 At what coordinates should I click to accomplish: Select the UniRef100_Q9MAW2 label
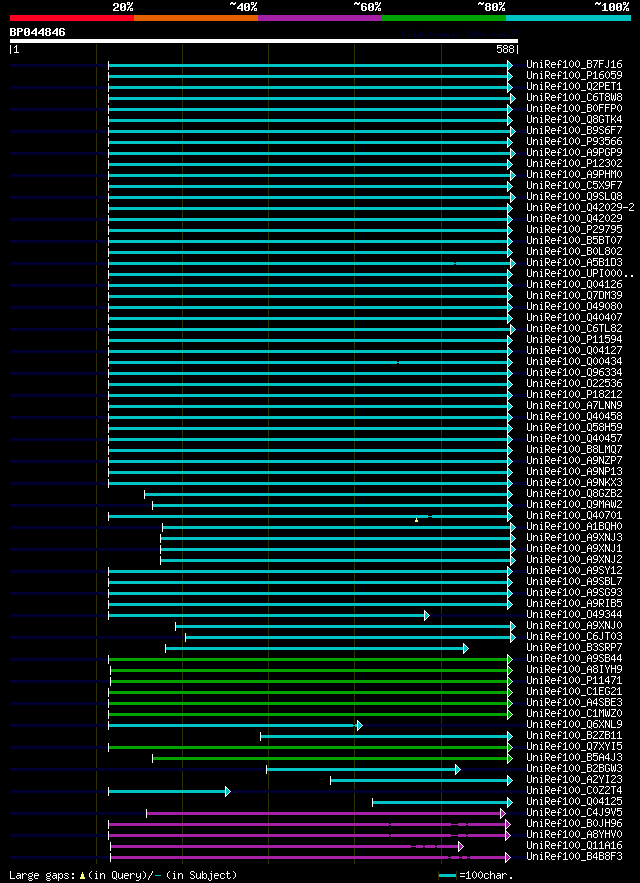click(574, 505)
